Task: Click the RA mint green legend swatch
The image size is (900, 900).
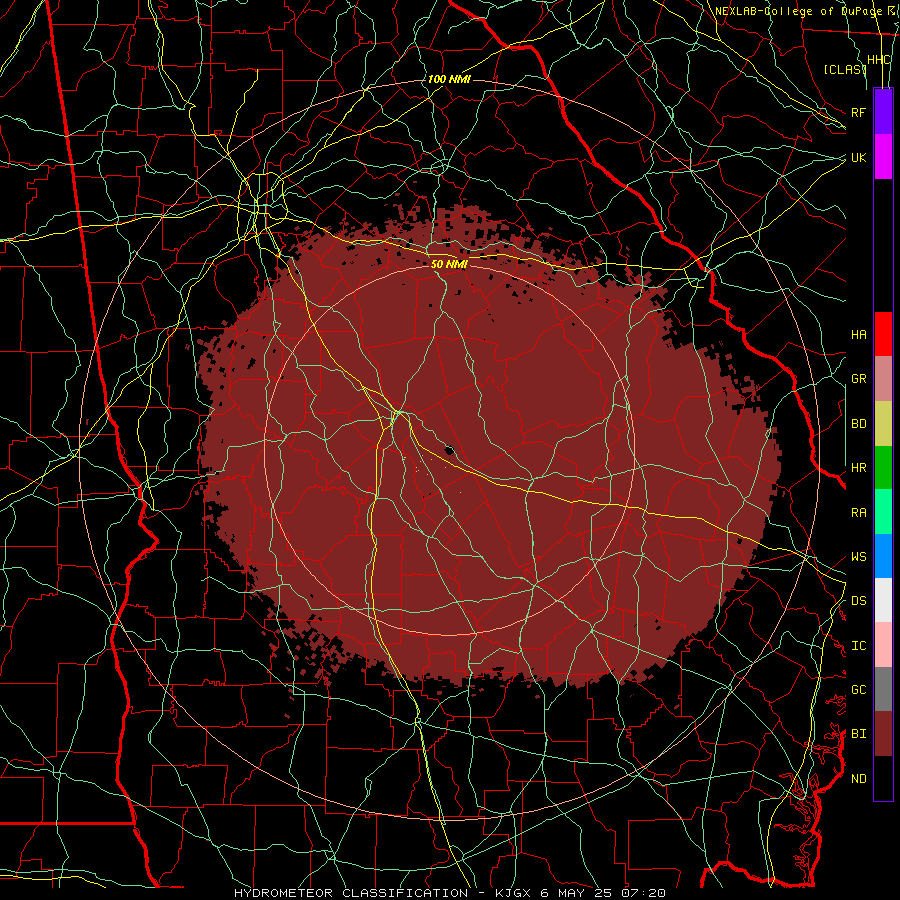Action: pos(883,512)
